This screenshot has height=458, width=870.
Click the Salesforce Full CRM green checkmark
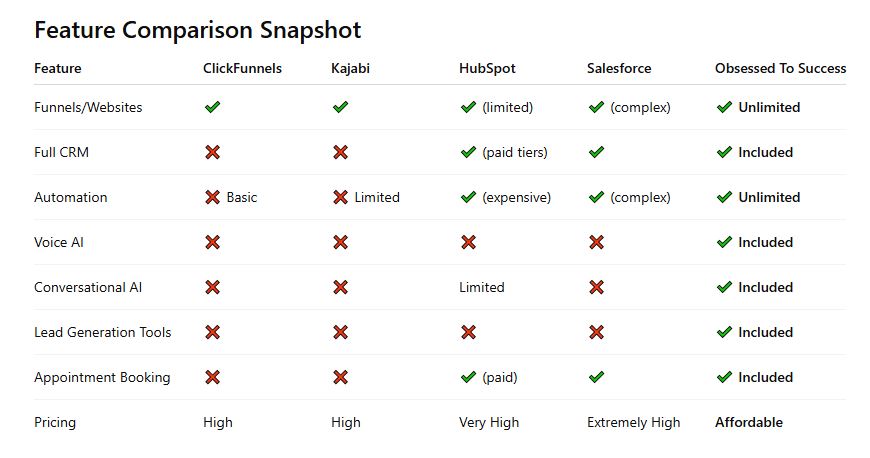[x=596, y=152]
